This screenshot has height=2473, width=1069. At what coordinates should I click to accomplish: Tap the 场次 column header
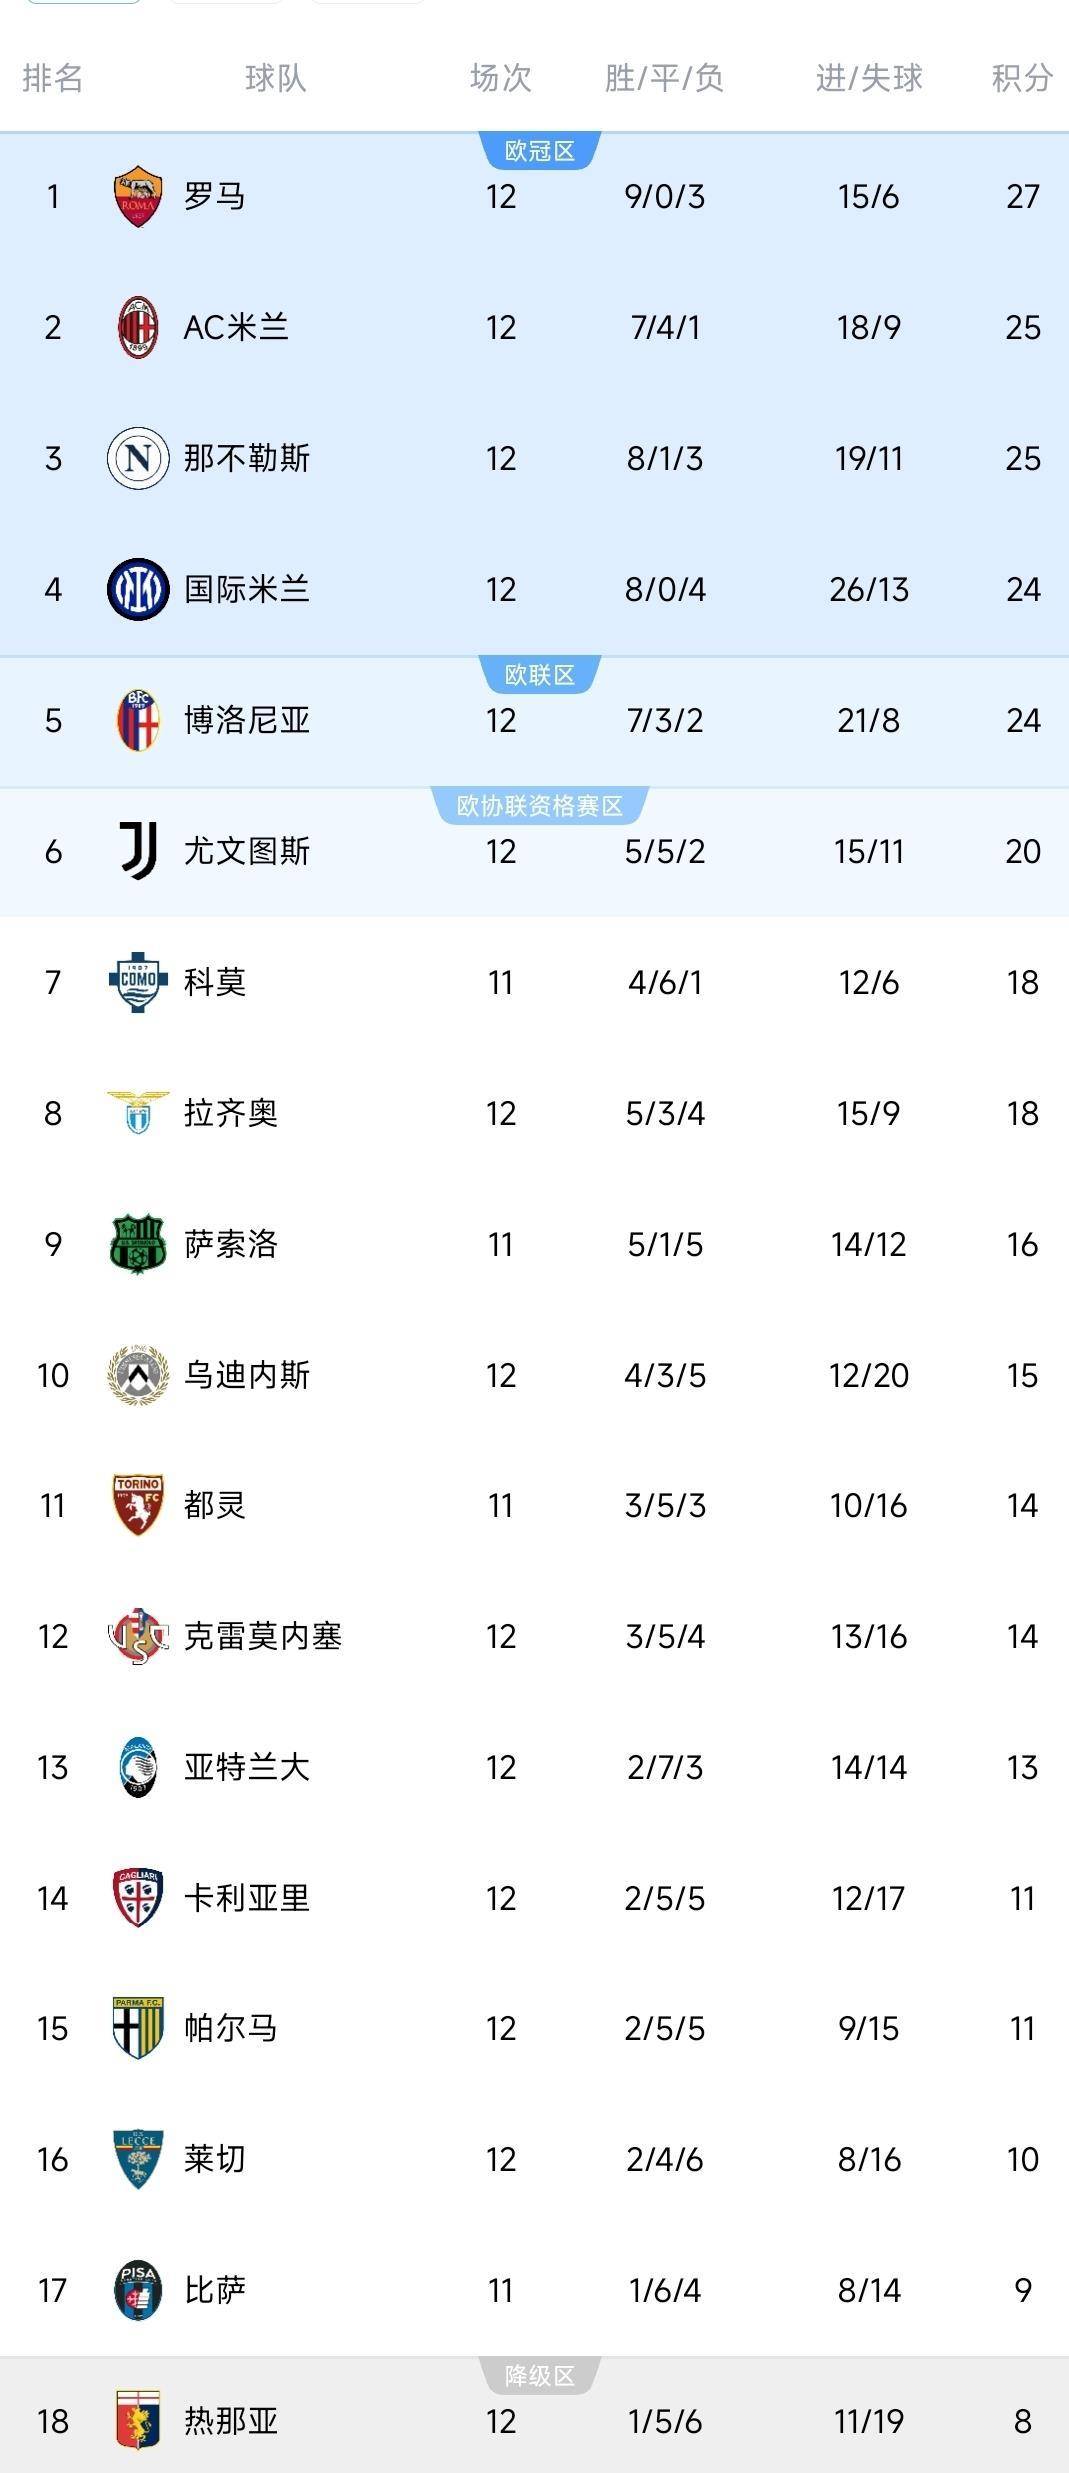[x=500, y=78]
